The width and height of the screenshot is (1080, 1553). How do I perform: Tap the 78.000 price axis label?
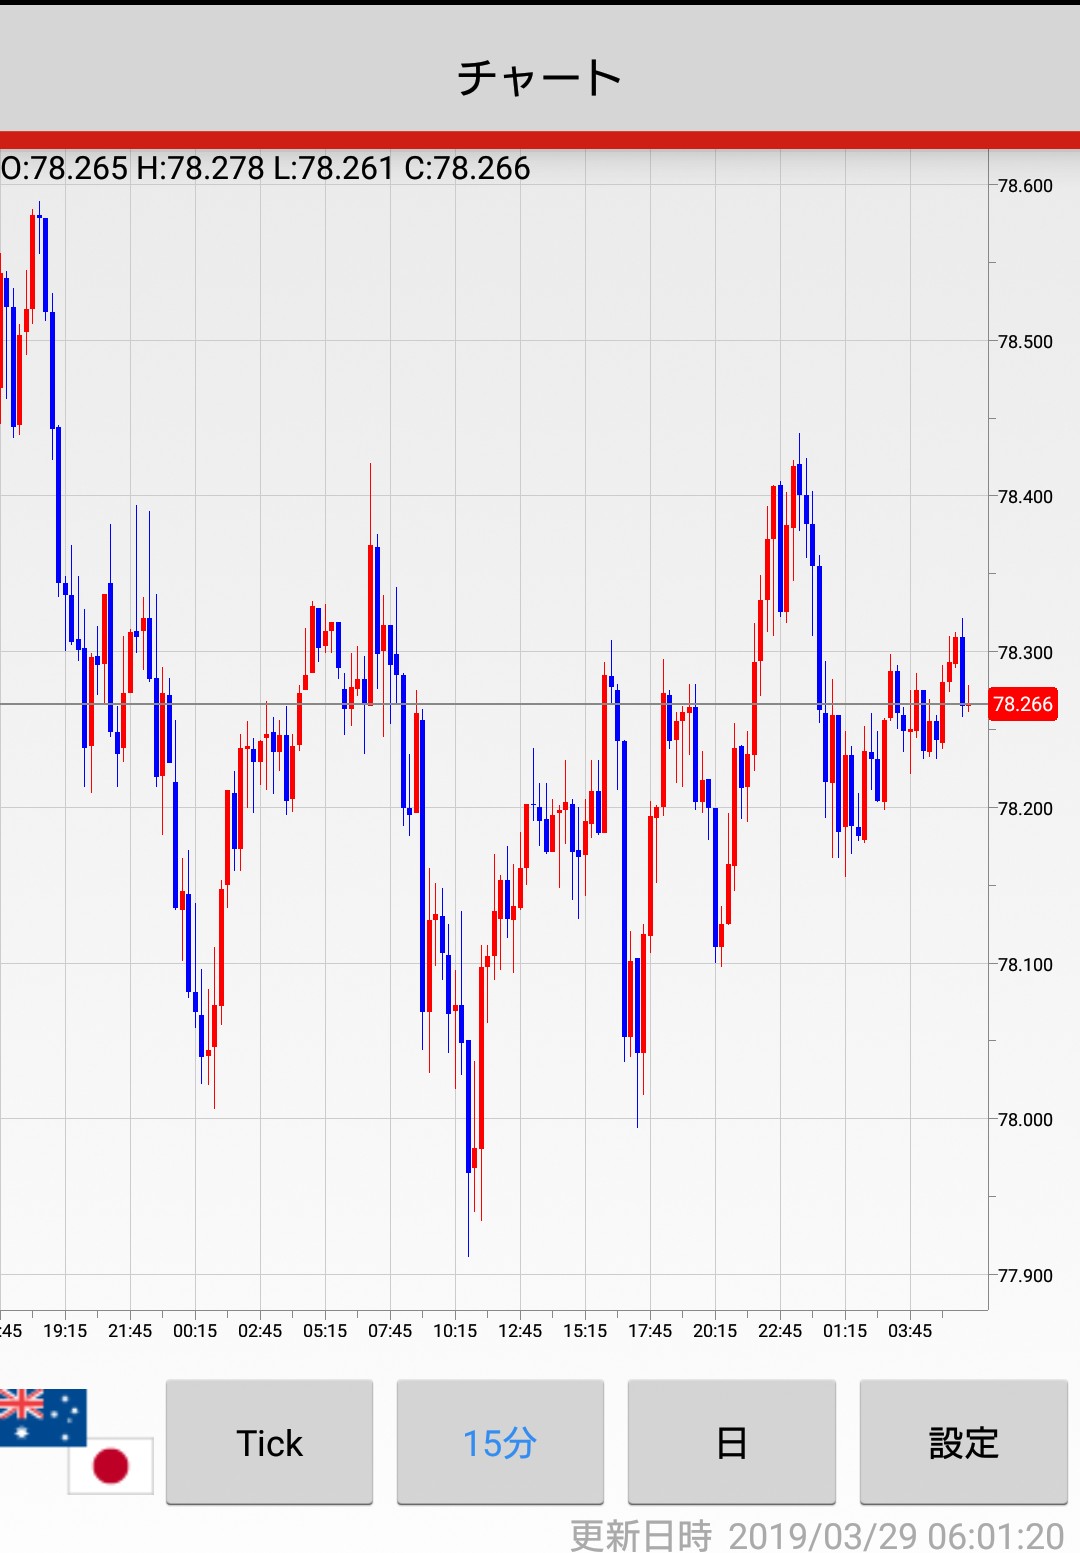pyautogui.click(x=1025, y=1120)
